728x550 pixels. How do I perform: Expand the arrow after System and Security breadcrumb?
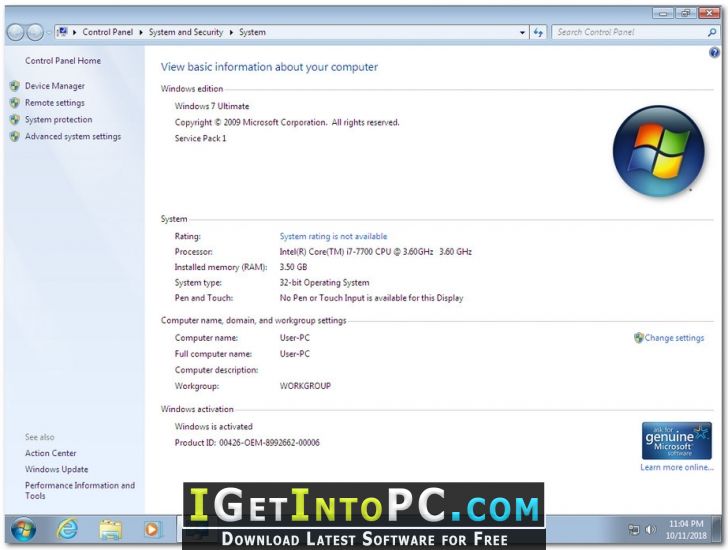coord(231,32)
